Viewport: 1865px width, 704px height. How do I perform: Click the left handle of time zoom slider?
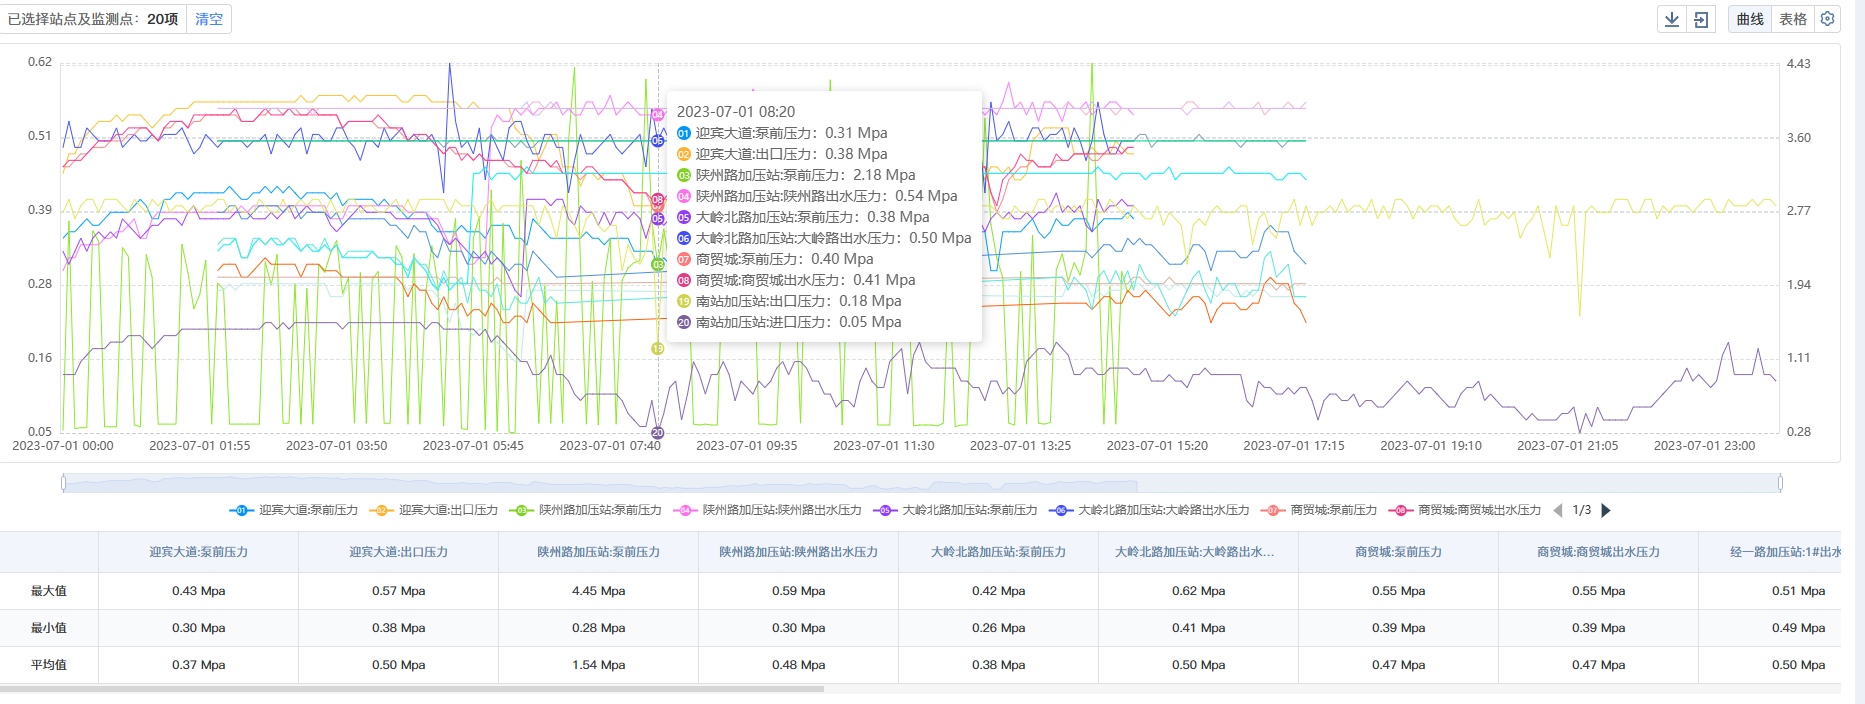[x=64, y=484]
